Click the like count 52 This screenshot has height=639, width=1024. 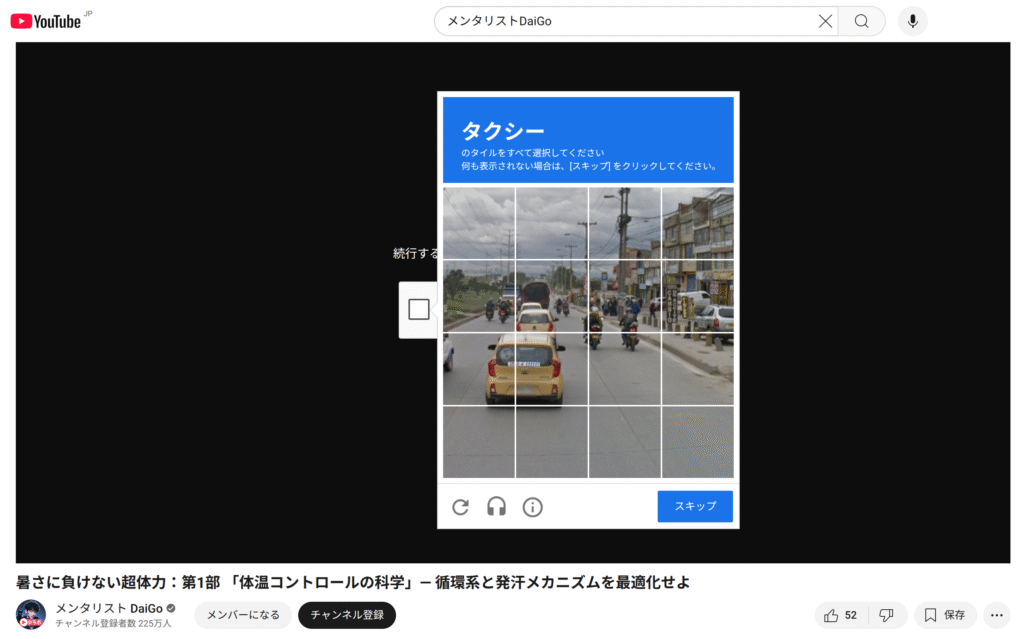[850, 615]
